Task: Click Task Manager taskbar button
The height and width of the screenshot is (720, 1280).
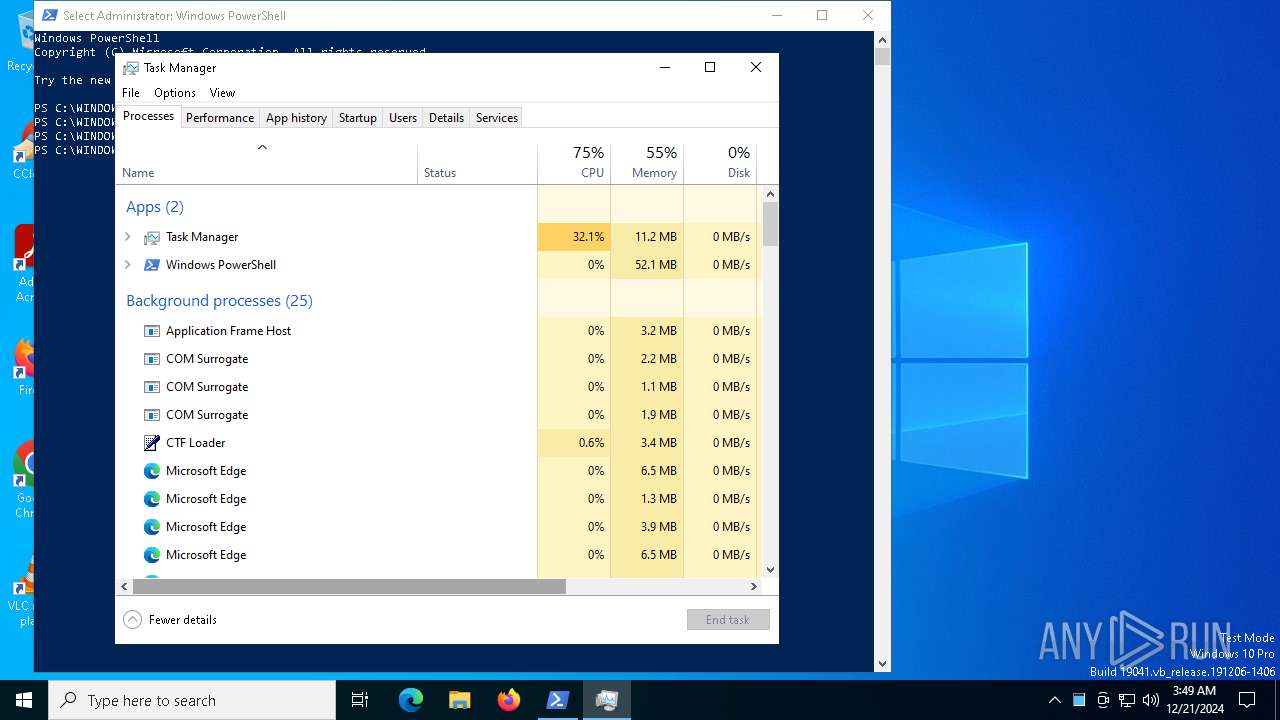Action: [607, 700]
